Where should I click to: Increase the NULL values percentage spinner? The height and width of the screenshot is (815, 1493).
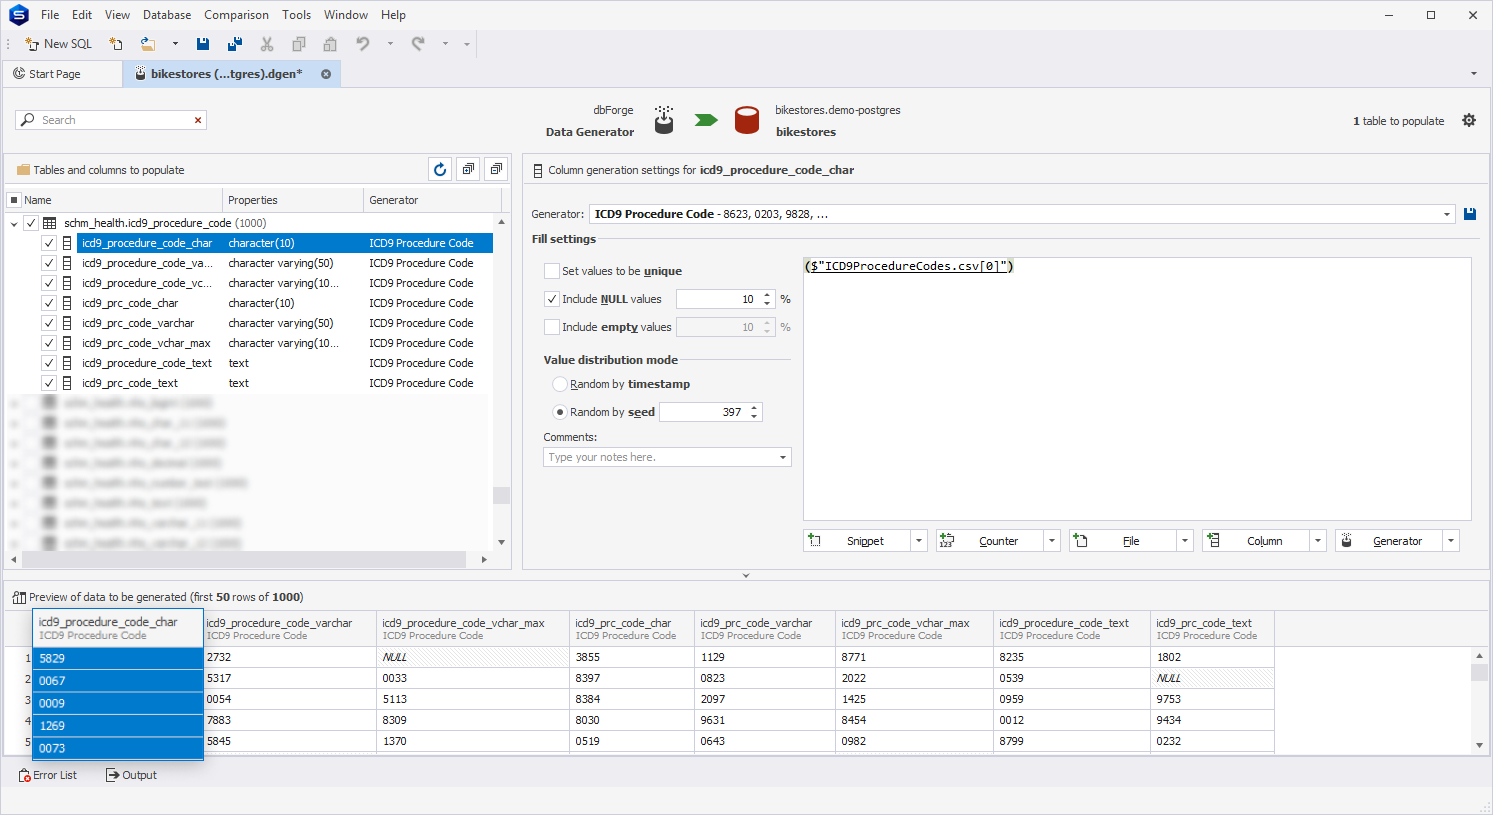pos(767,295)
